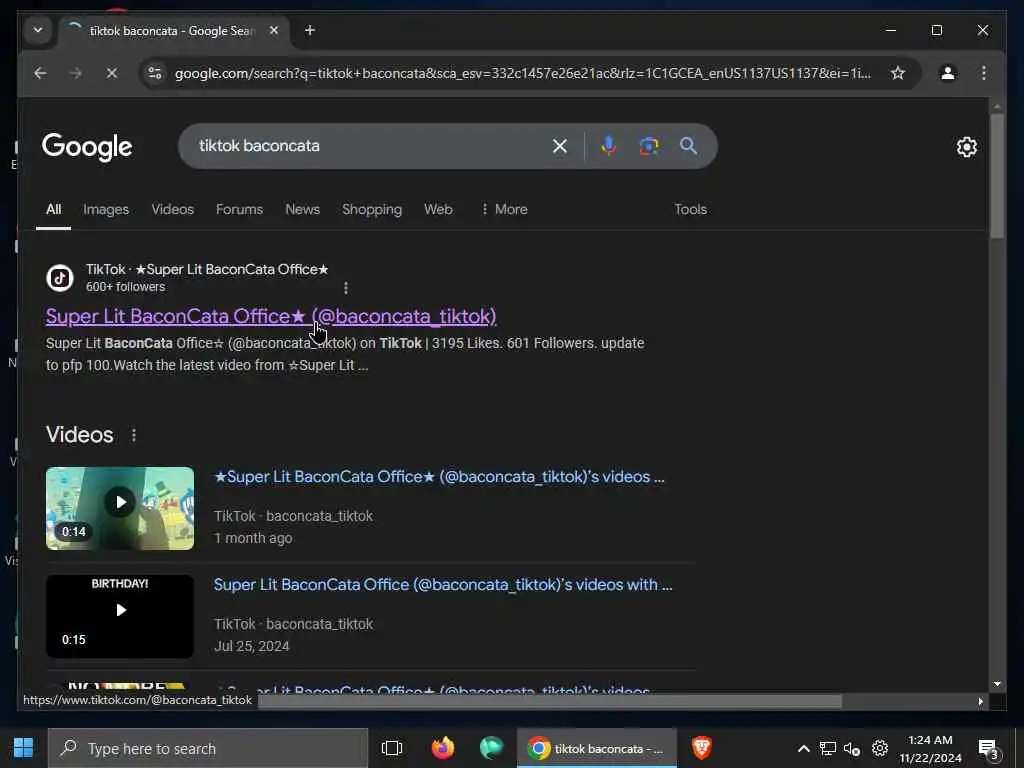The image size is (1024, 768).
Task: Open the first result's three-dot options
Action: tap(345, 287)
